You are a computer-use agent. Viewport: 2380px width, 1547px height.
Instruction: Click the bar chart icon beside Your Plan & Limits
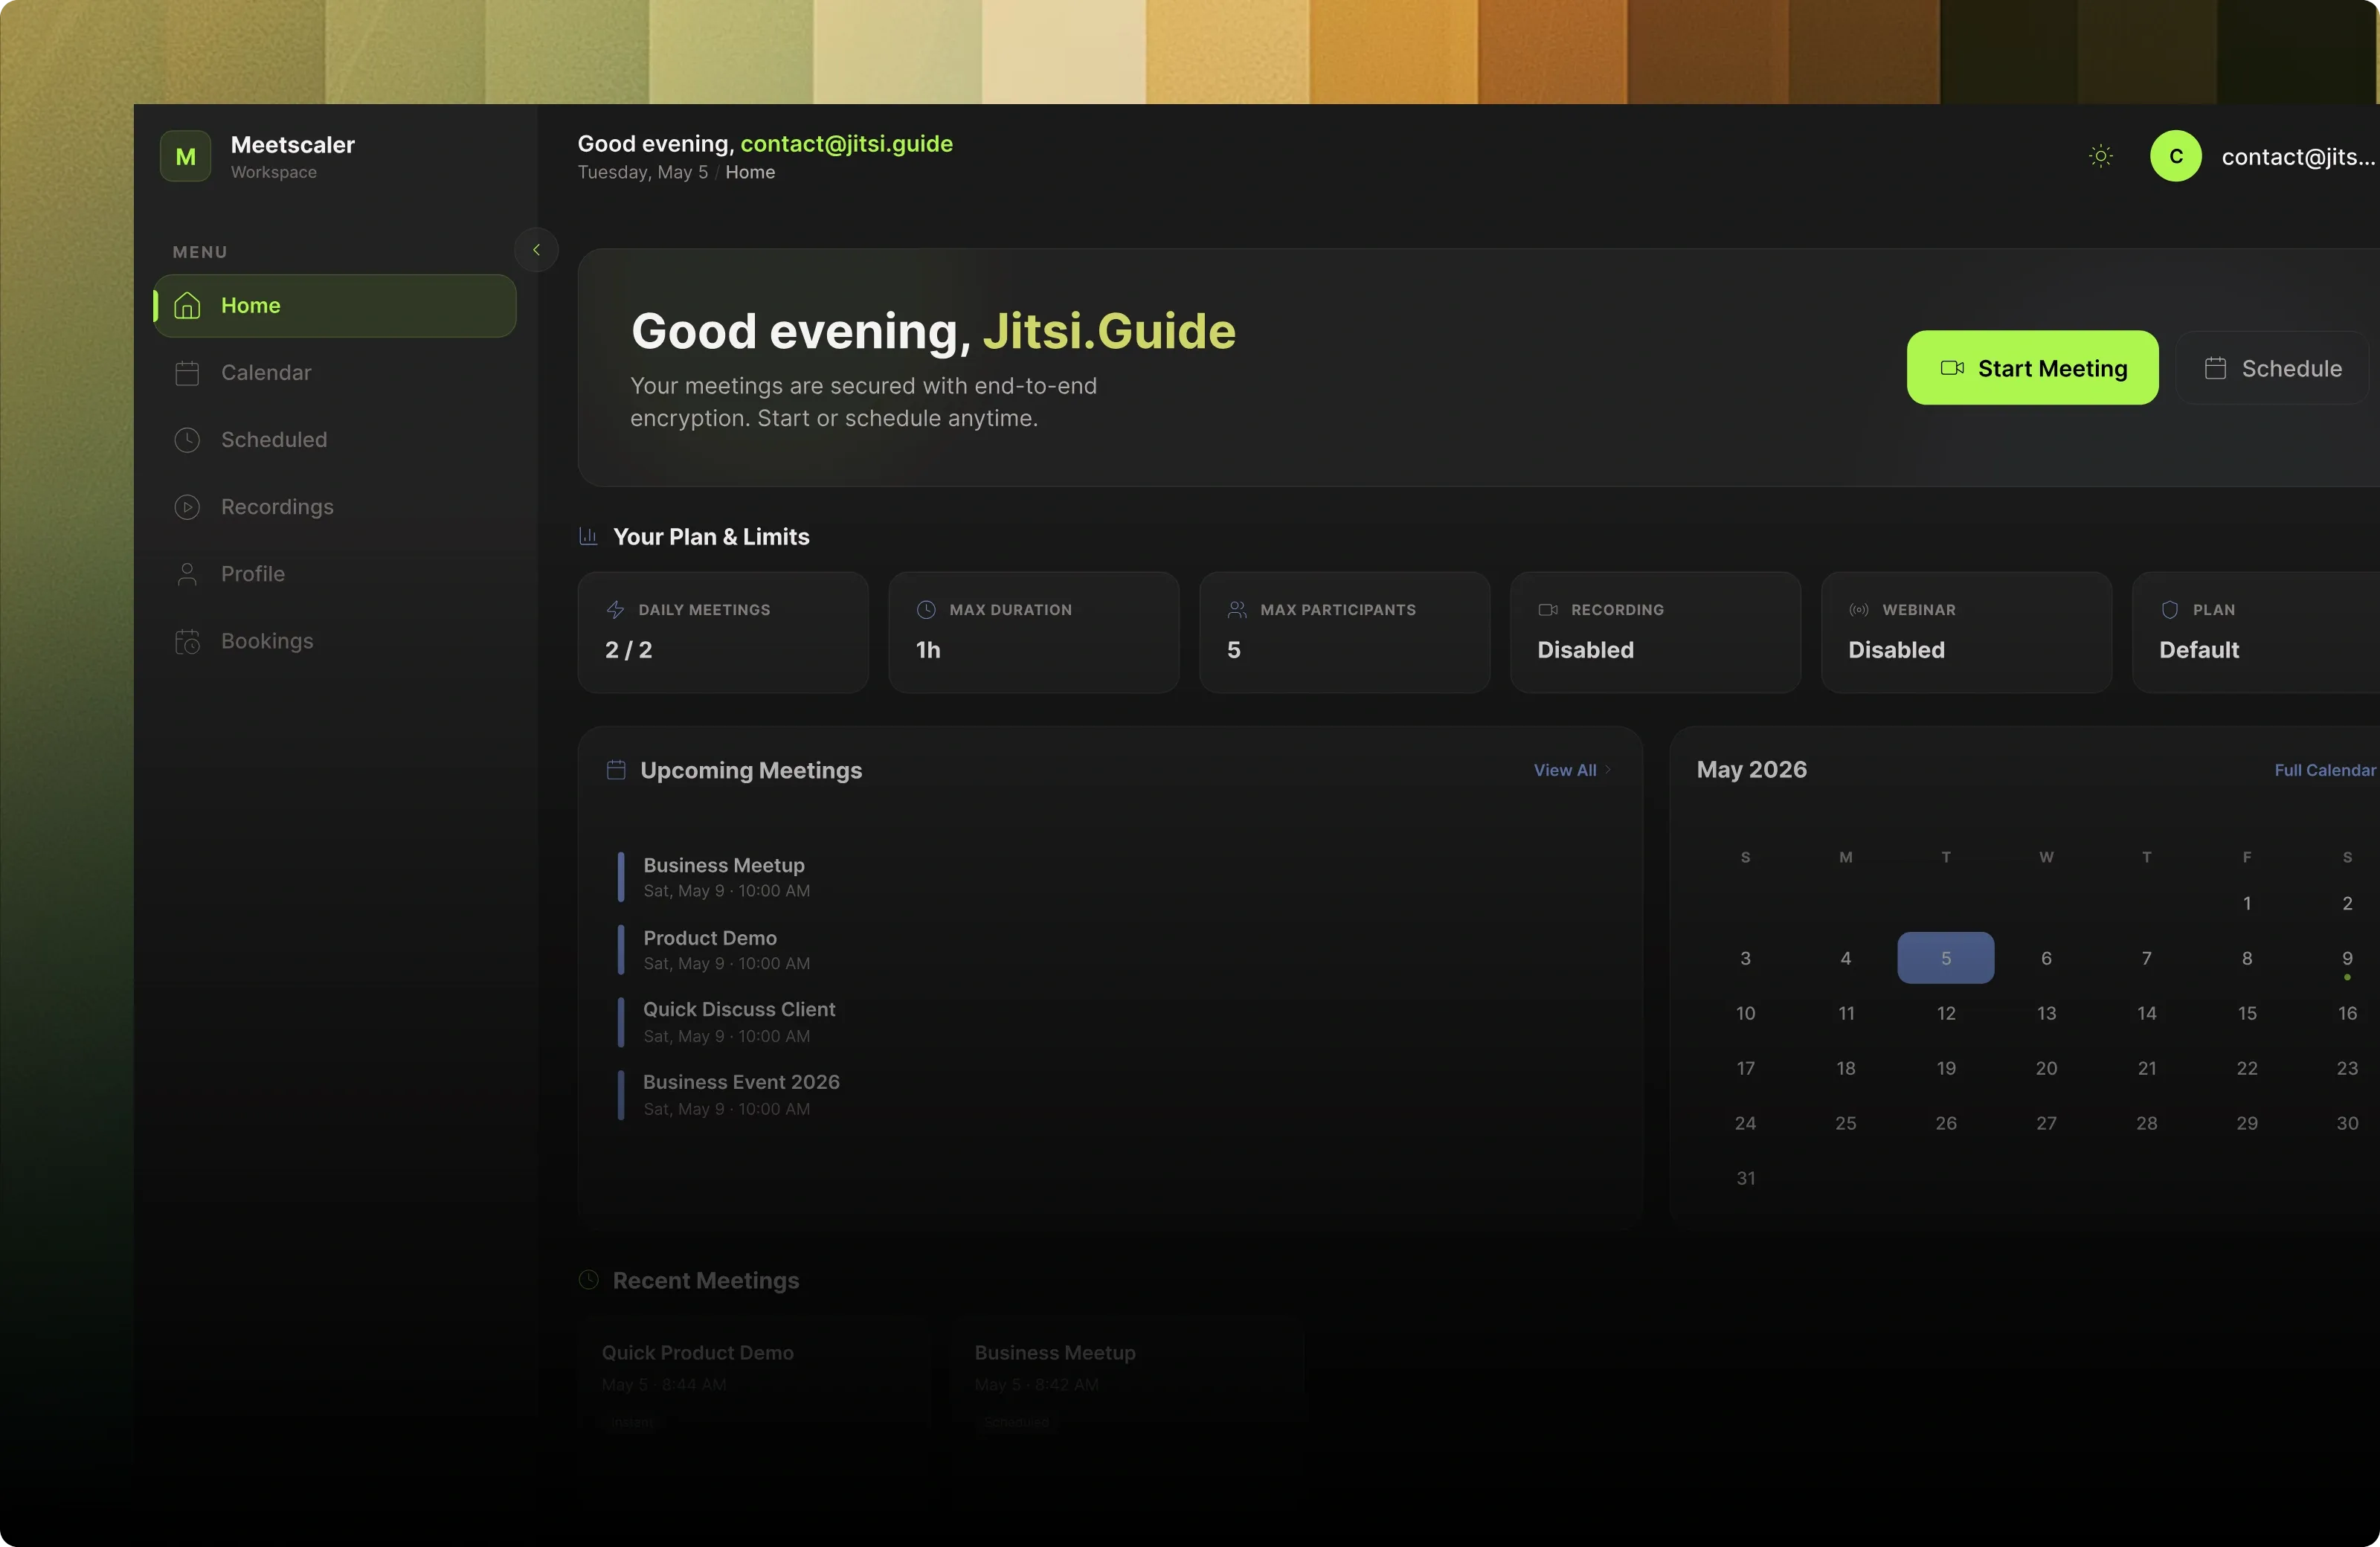(588, 537)
